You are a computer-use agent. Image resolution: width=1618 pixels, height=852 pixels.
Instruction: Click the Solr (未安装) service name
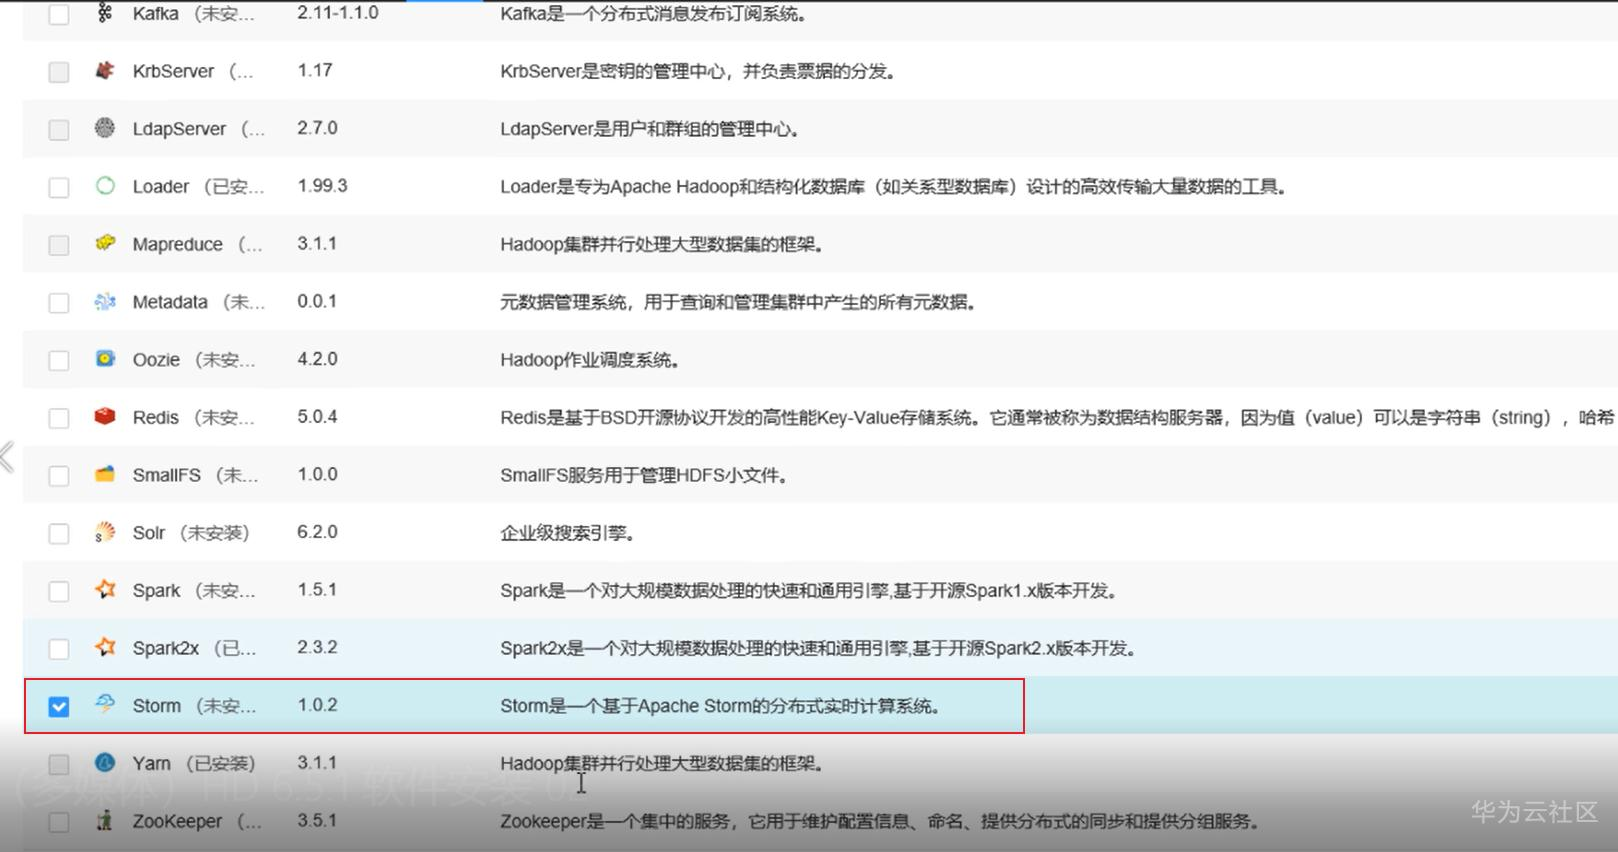tap(191, 533)
